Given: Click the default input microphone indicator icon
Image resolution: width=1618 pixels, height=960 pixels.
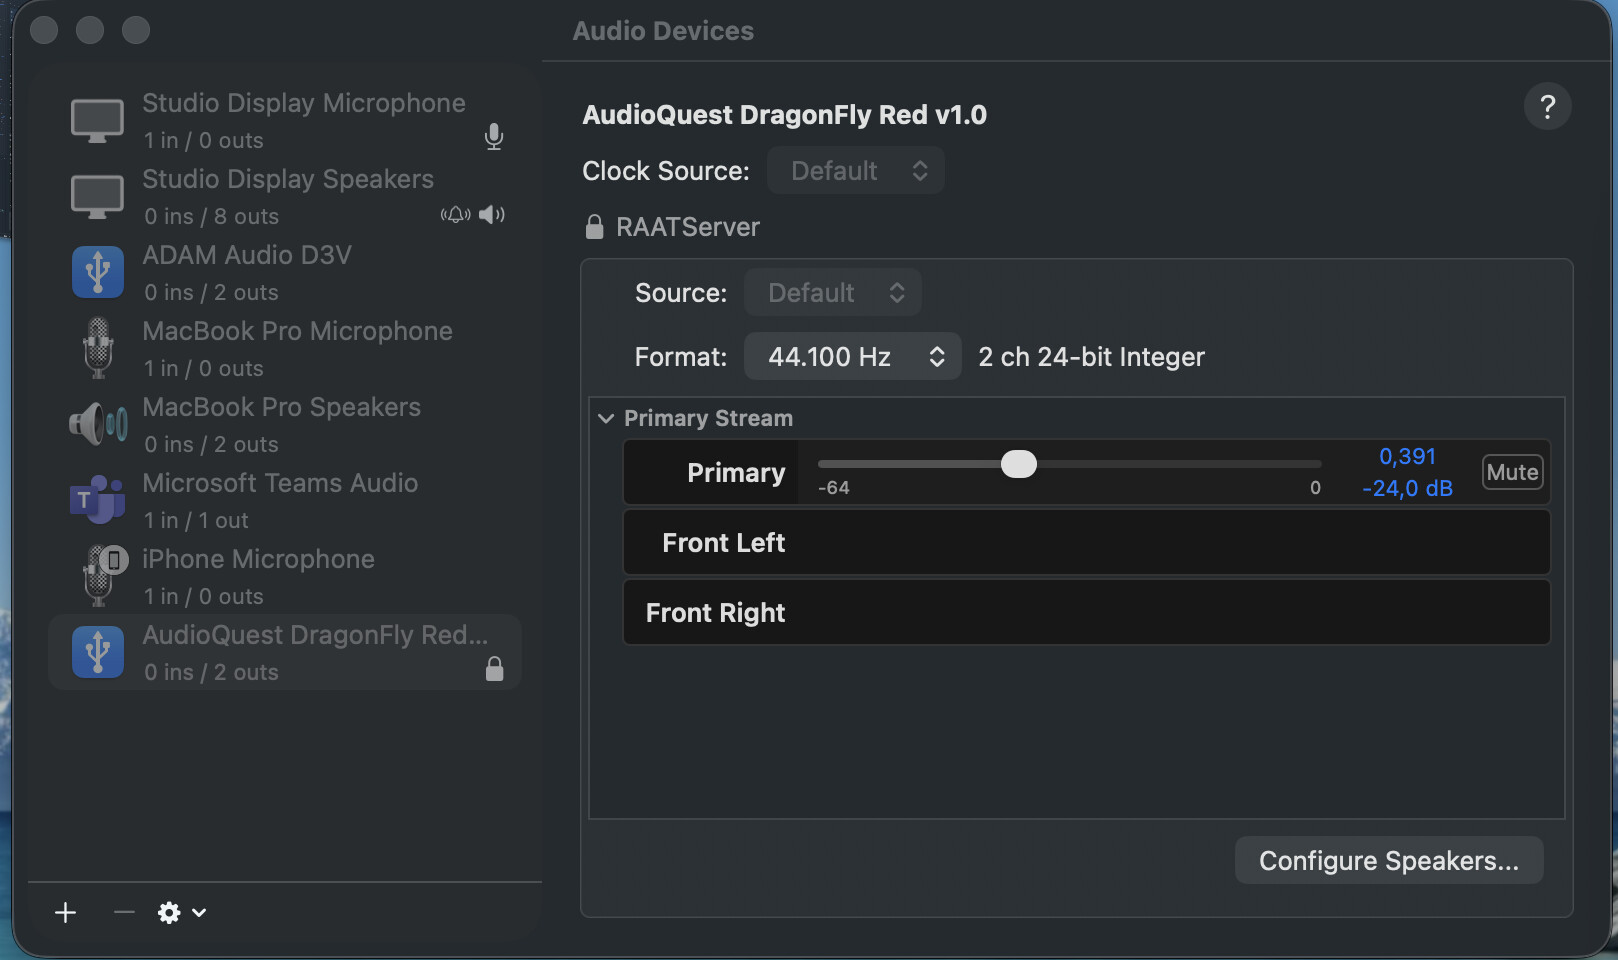Looking at the screenshot, I should tap(494, 137).
